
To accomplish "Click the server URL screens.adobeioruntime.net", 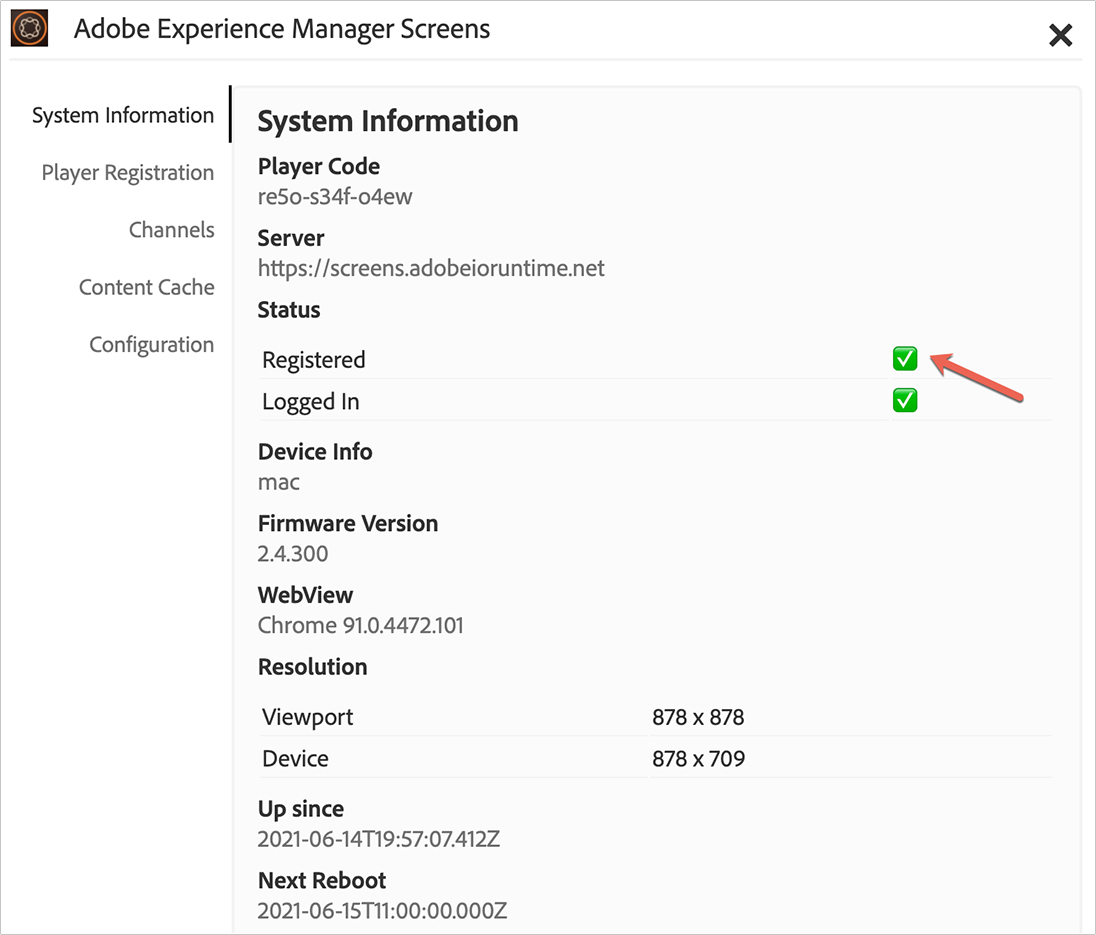I will click(x=431, y=268).
